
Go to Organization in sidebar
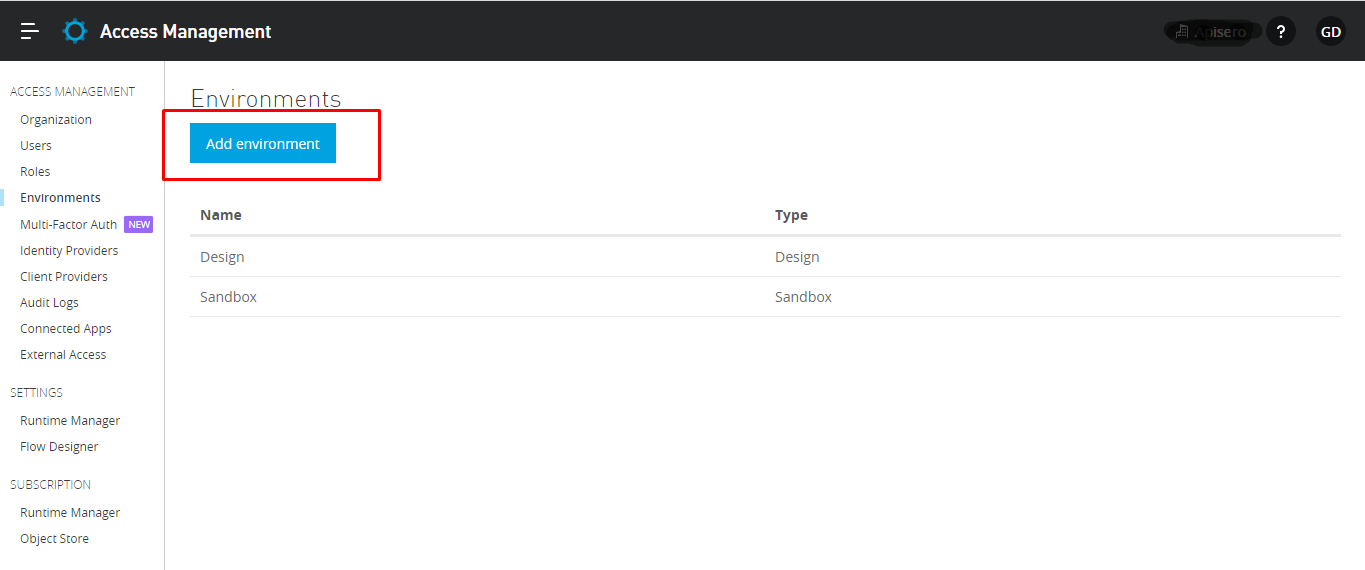coord(56,119)
